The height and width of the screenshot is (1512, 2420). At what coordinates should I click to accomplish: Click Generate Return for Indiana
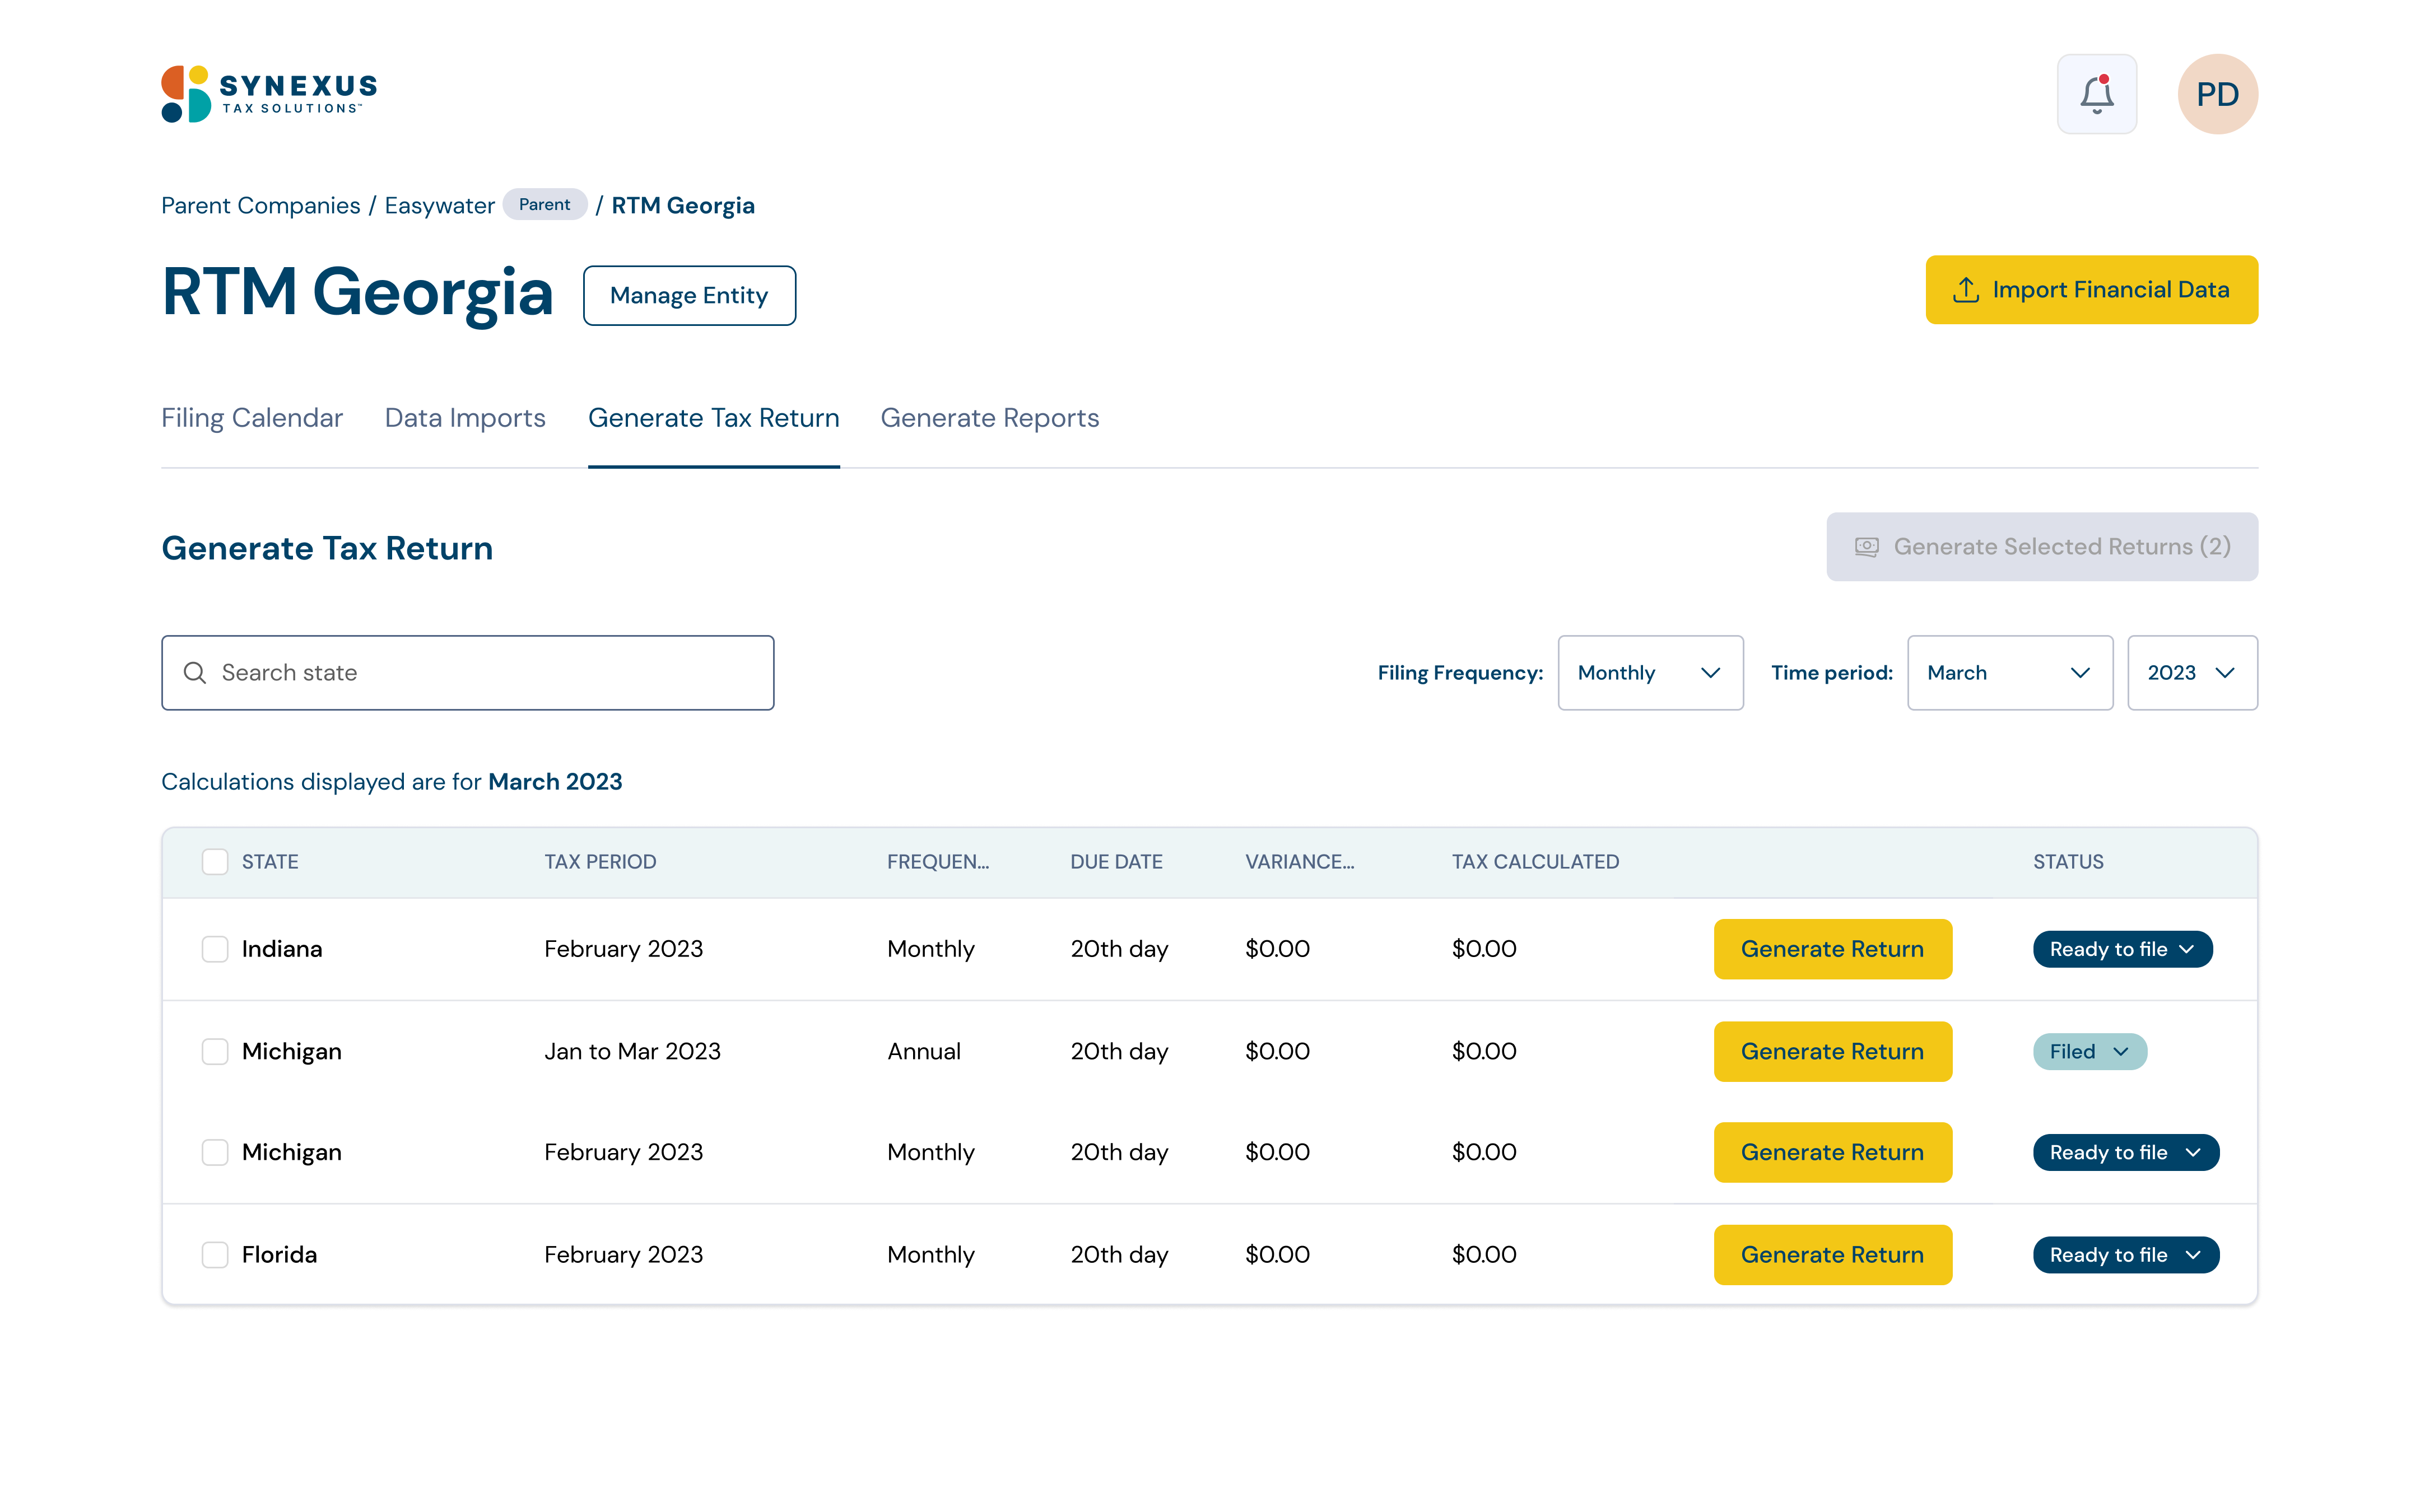pyautogui.click(x=1831, y=949)
